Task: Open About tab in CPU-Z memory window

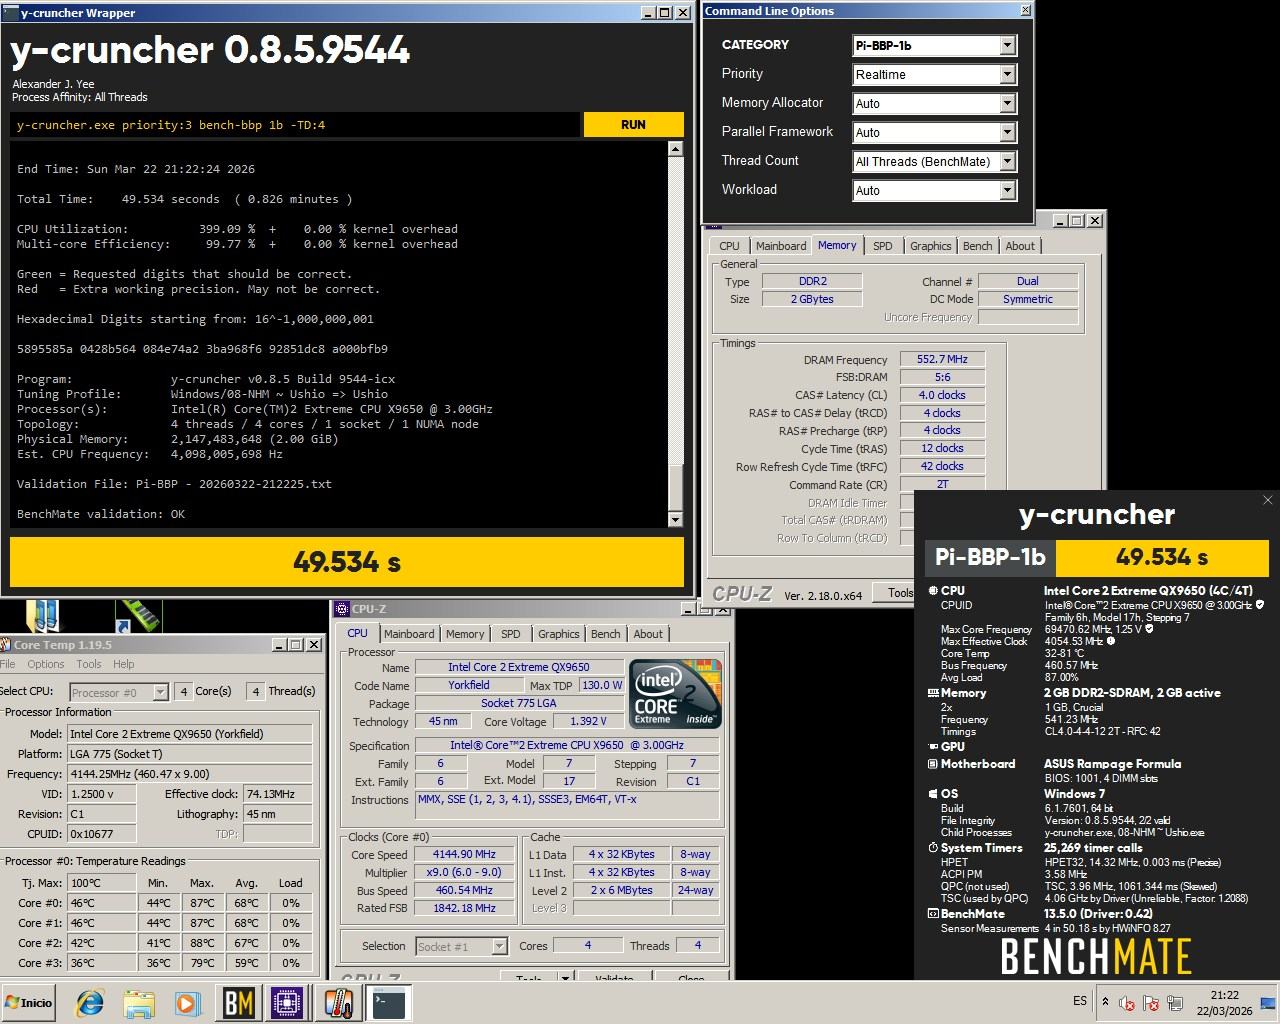Action: (x=1020, y=246)
